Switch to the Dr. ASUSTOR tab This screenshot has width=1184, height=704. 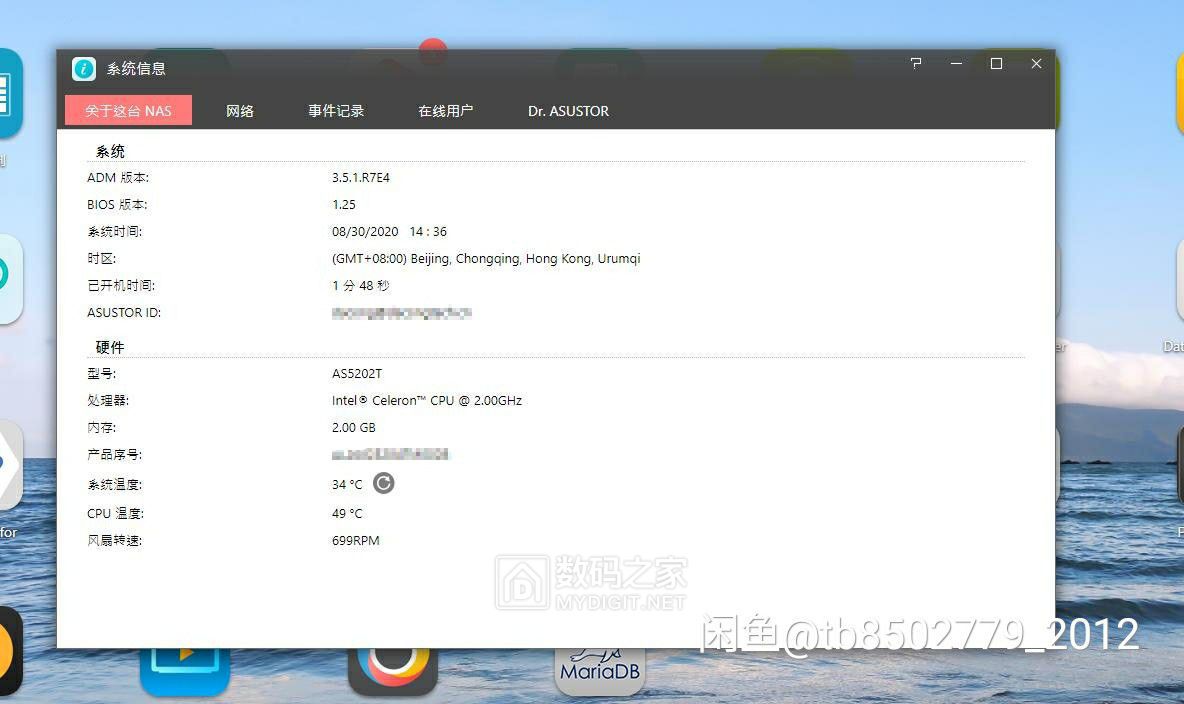(x=569, y=111)
